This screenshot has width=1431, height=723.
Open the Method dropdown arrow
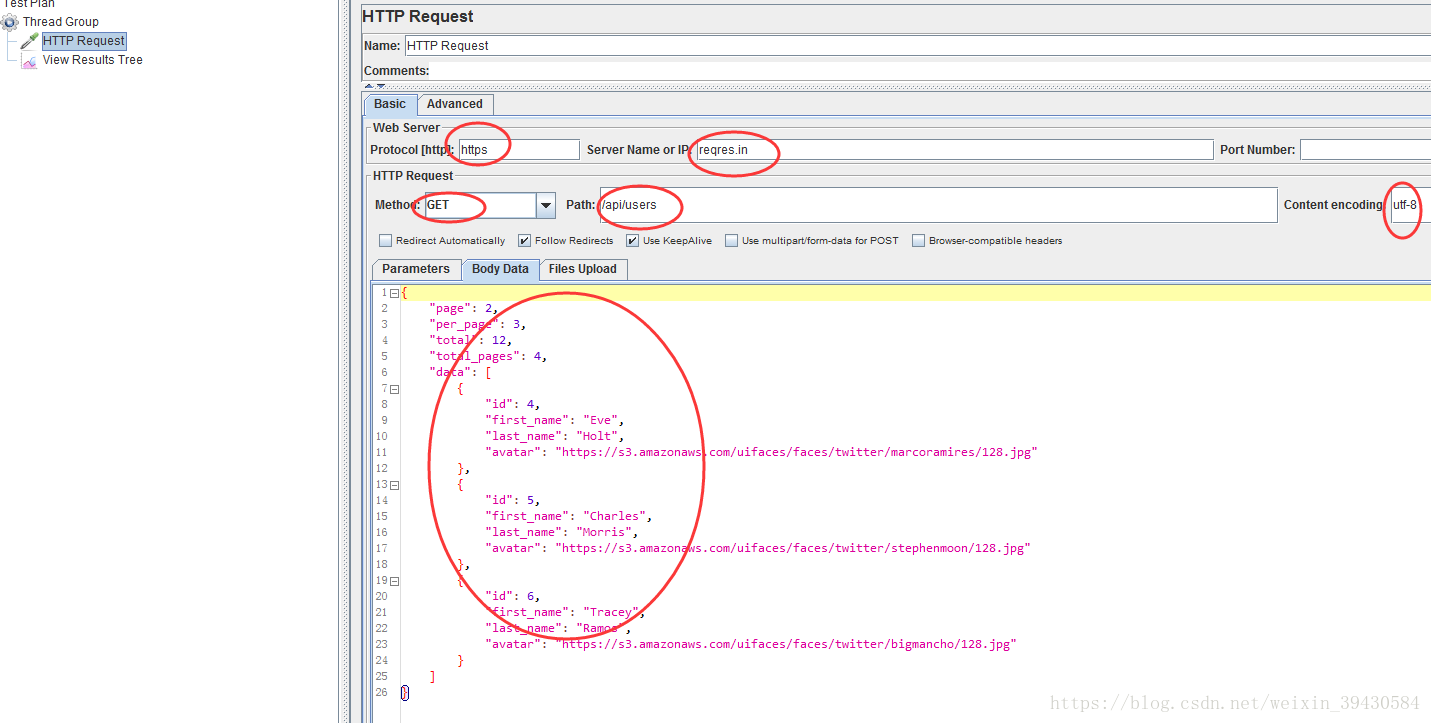pyautogui.click(x=546, y=205)
